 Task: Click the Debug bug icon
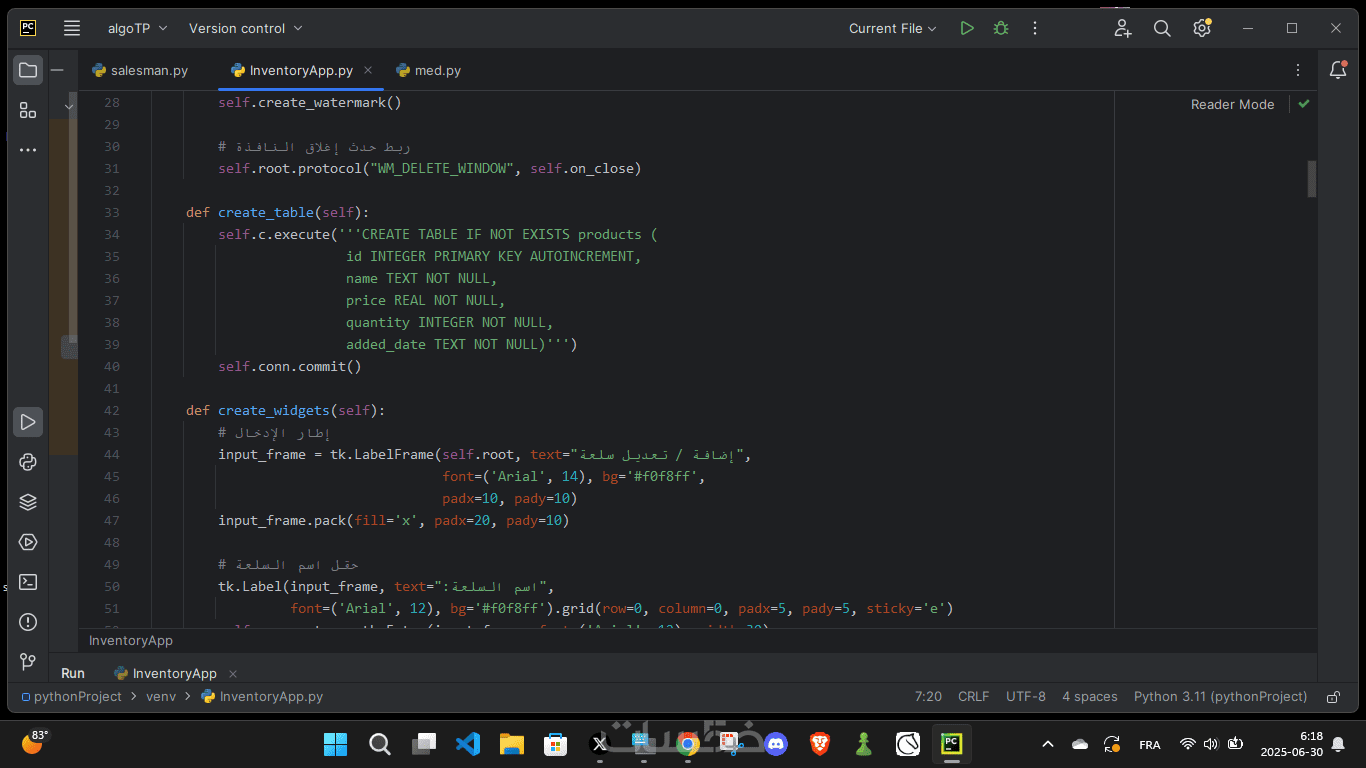click(1000, 28)
